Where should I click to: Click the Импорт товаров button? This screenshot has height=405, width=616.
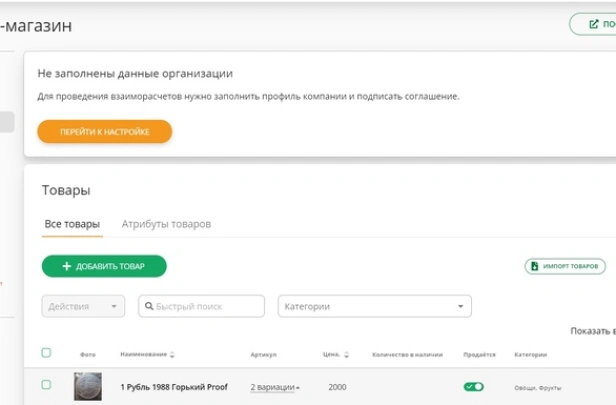[565, 266]
